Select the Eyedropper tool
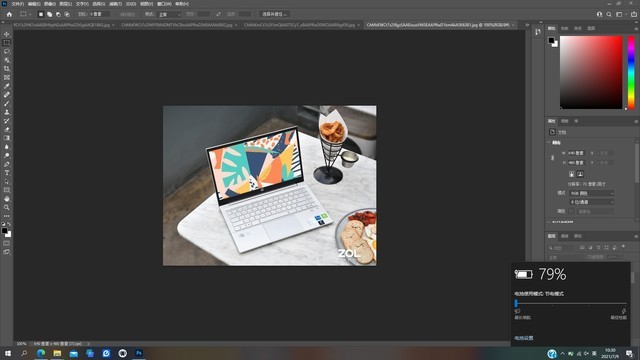The image size is (640, 360). tap(7, 86)
